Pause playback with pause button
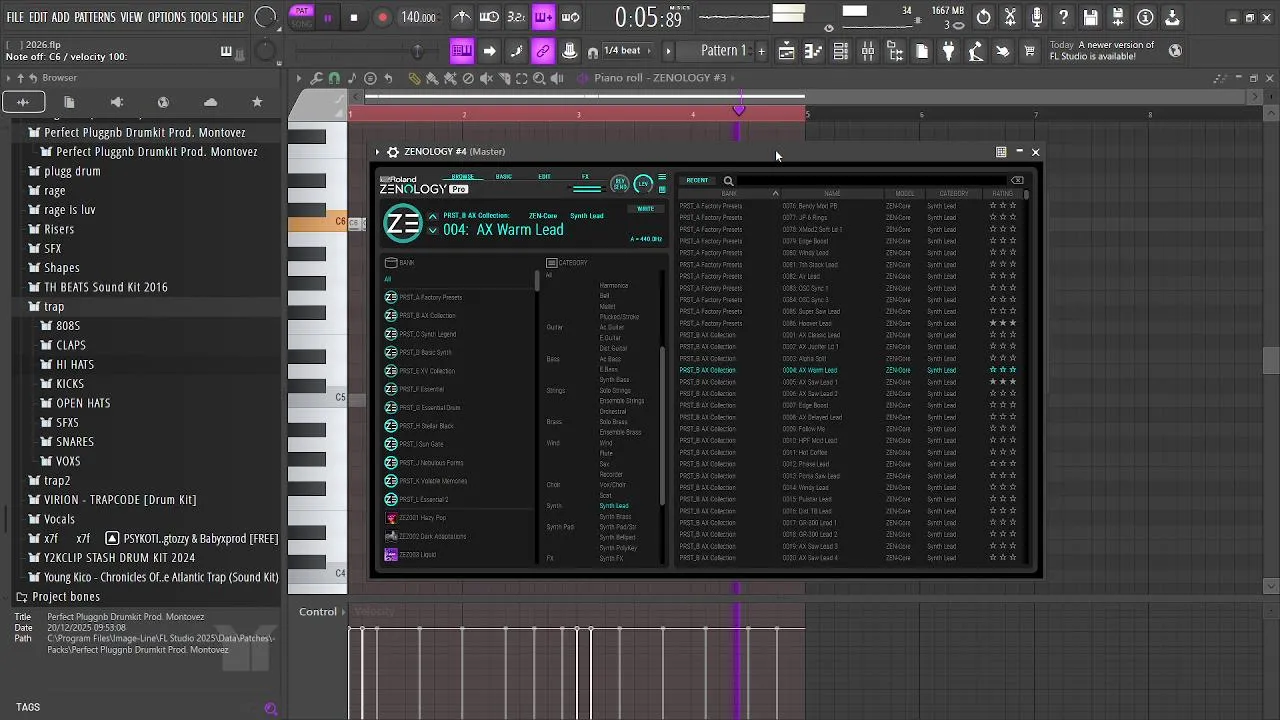Image resolution: width=1280 pixels, height=720 pixels. click(x=328, y=17)
